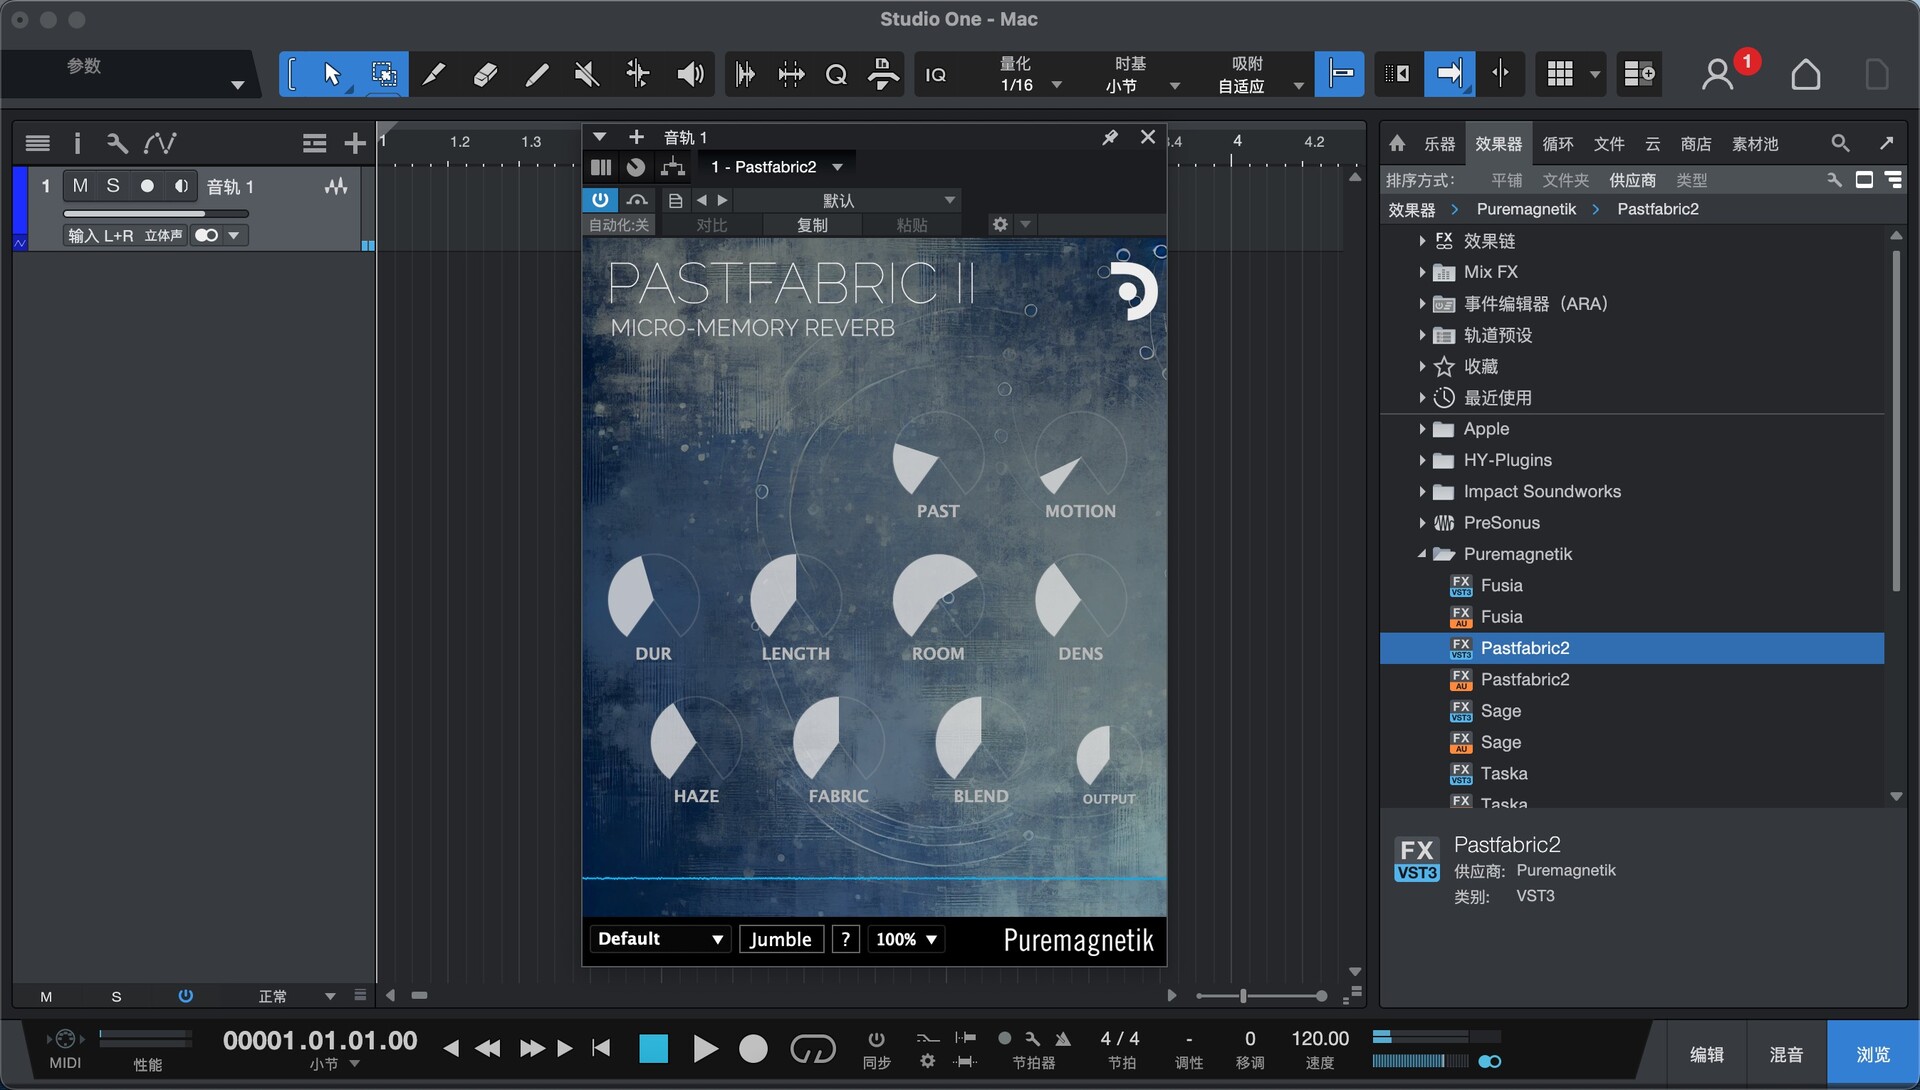Image resolution: width=1920 pixels, height=1090 pixels.
Task: Toggle autoscroll arrow button in toolbar
Action: click(1449, 74)
